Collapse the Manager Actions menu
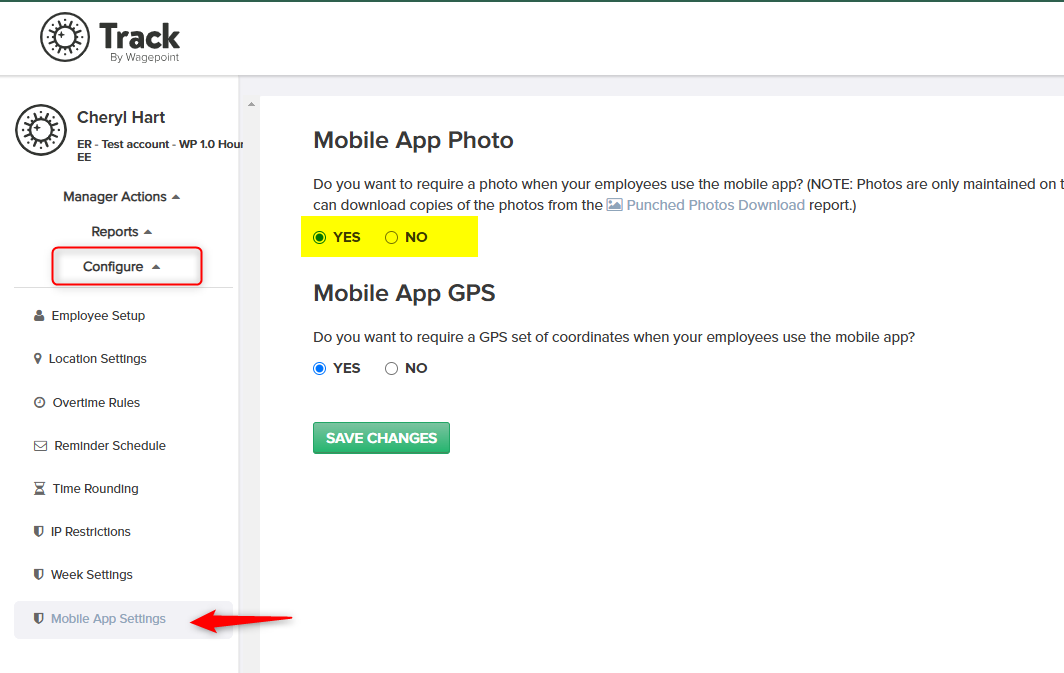1064x673 pixels. pos(121,197)
